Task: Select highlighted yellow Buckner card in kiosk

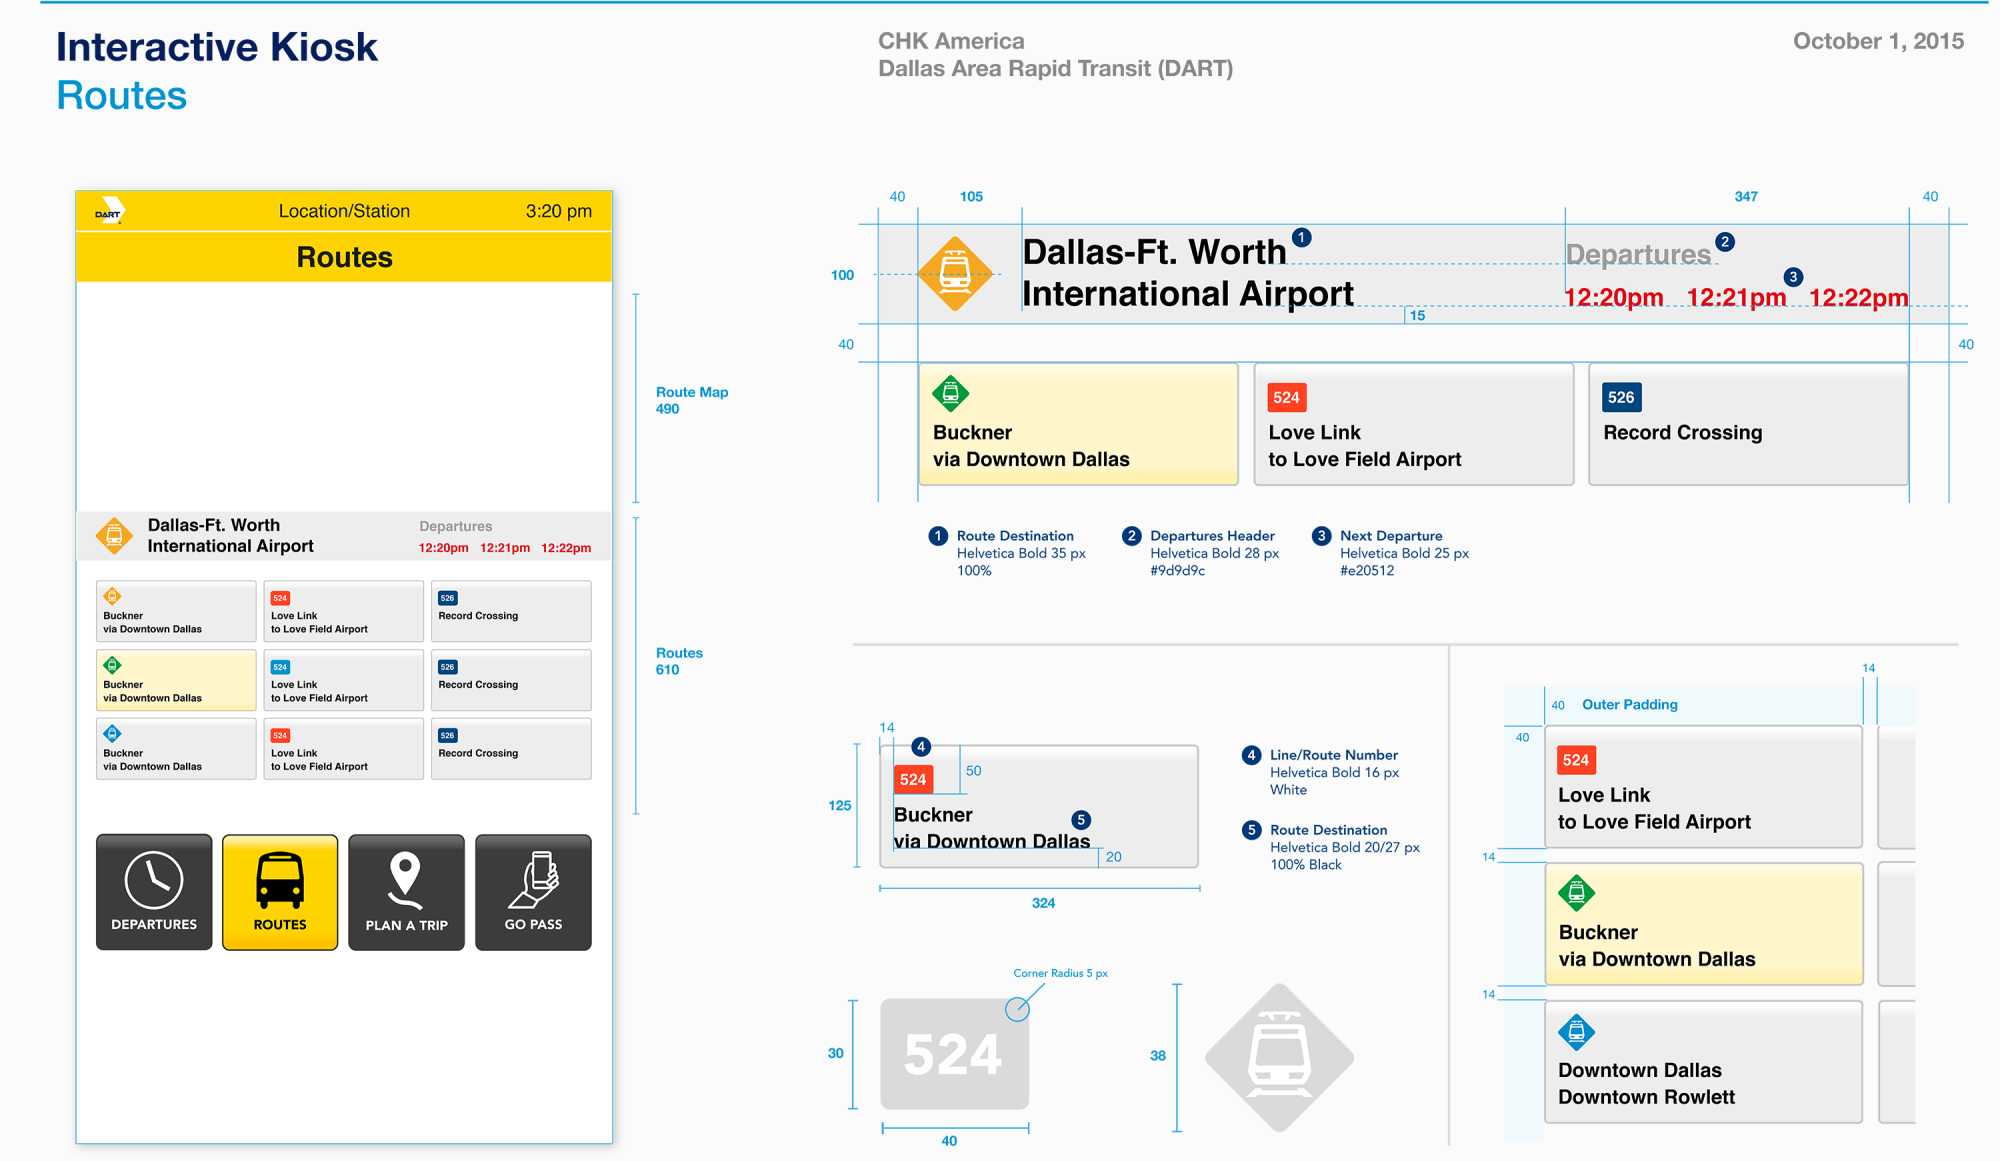Action: point(176,680)
